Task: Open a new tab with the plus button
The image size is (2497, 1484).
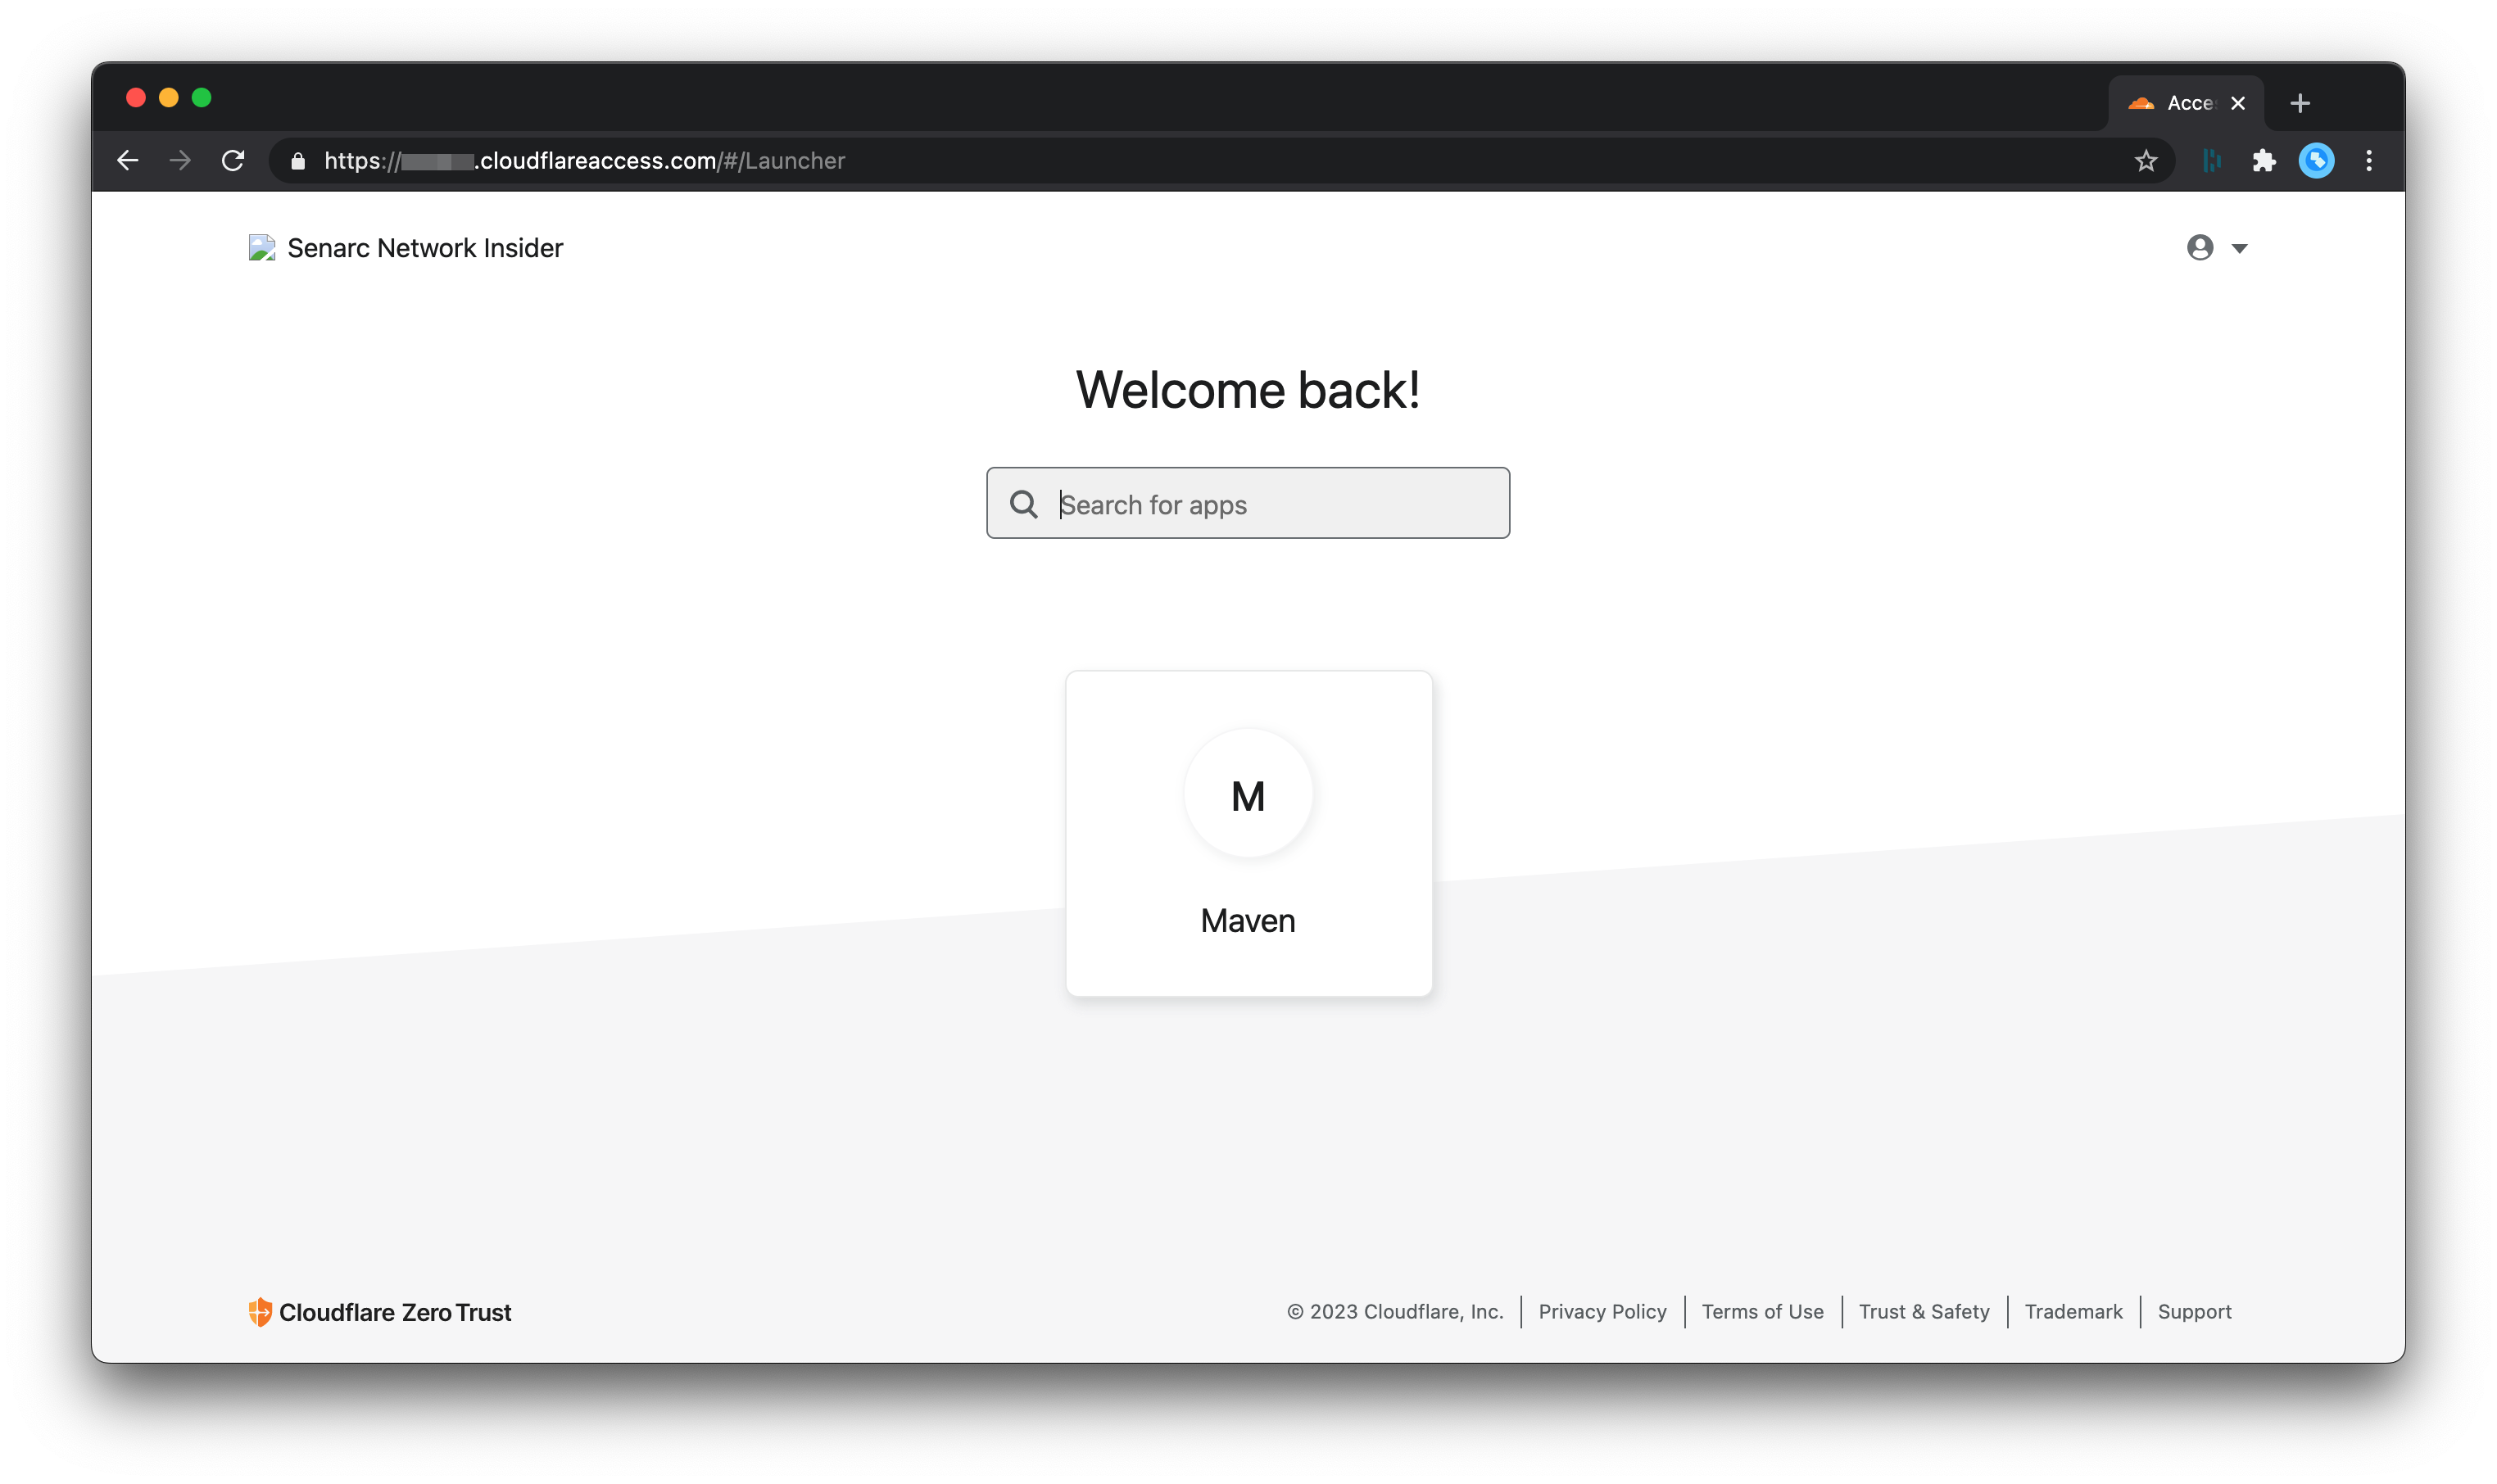Action: click(2300, 103)
